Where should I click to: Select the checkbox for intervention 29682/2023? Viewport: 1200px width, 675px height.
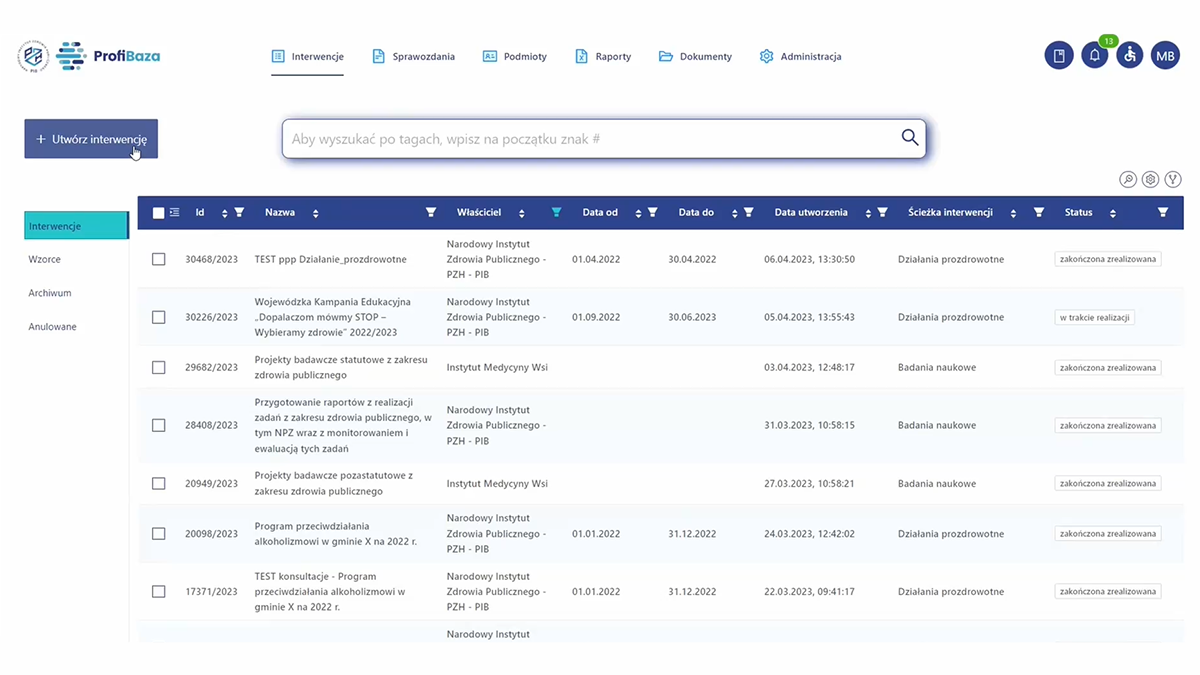click(159, 367)
